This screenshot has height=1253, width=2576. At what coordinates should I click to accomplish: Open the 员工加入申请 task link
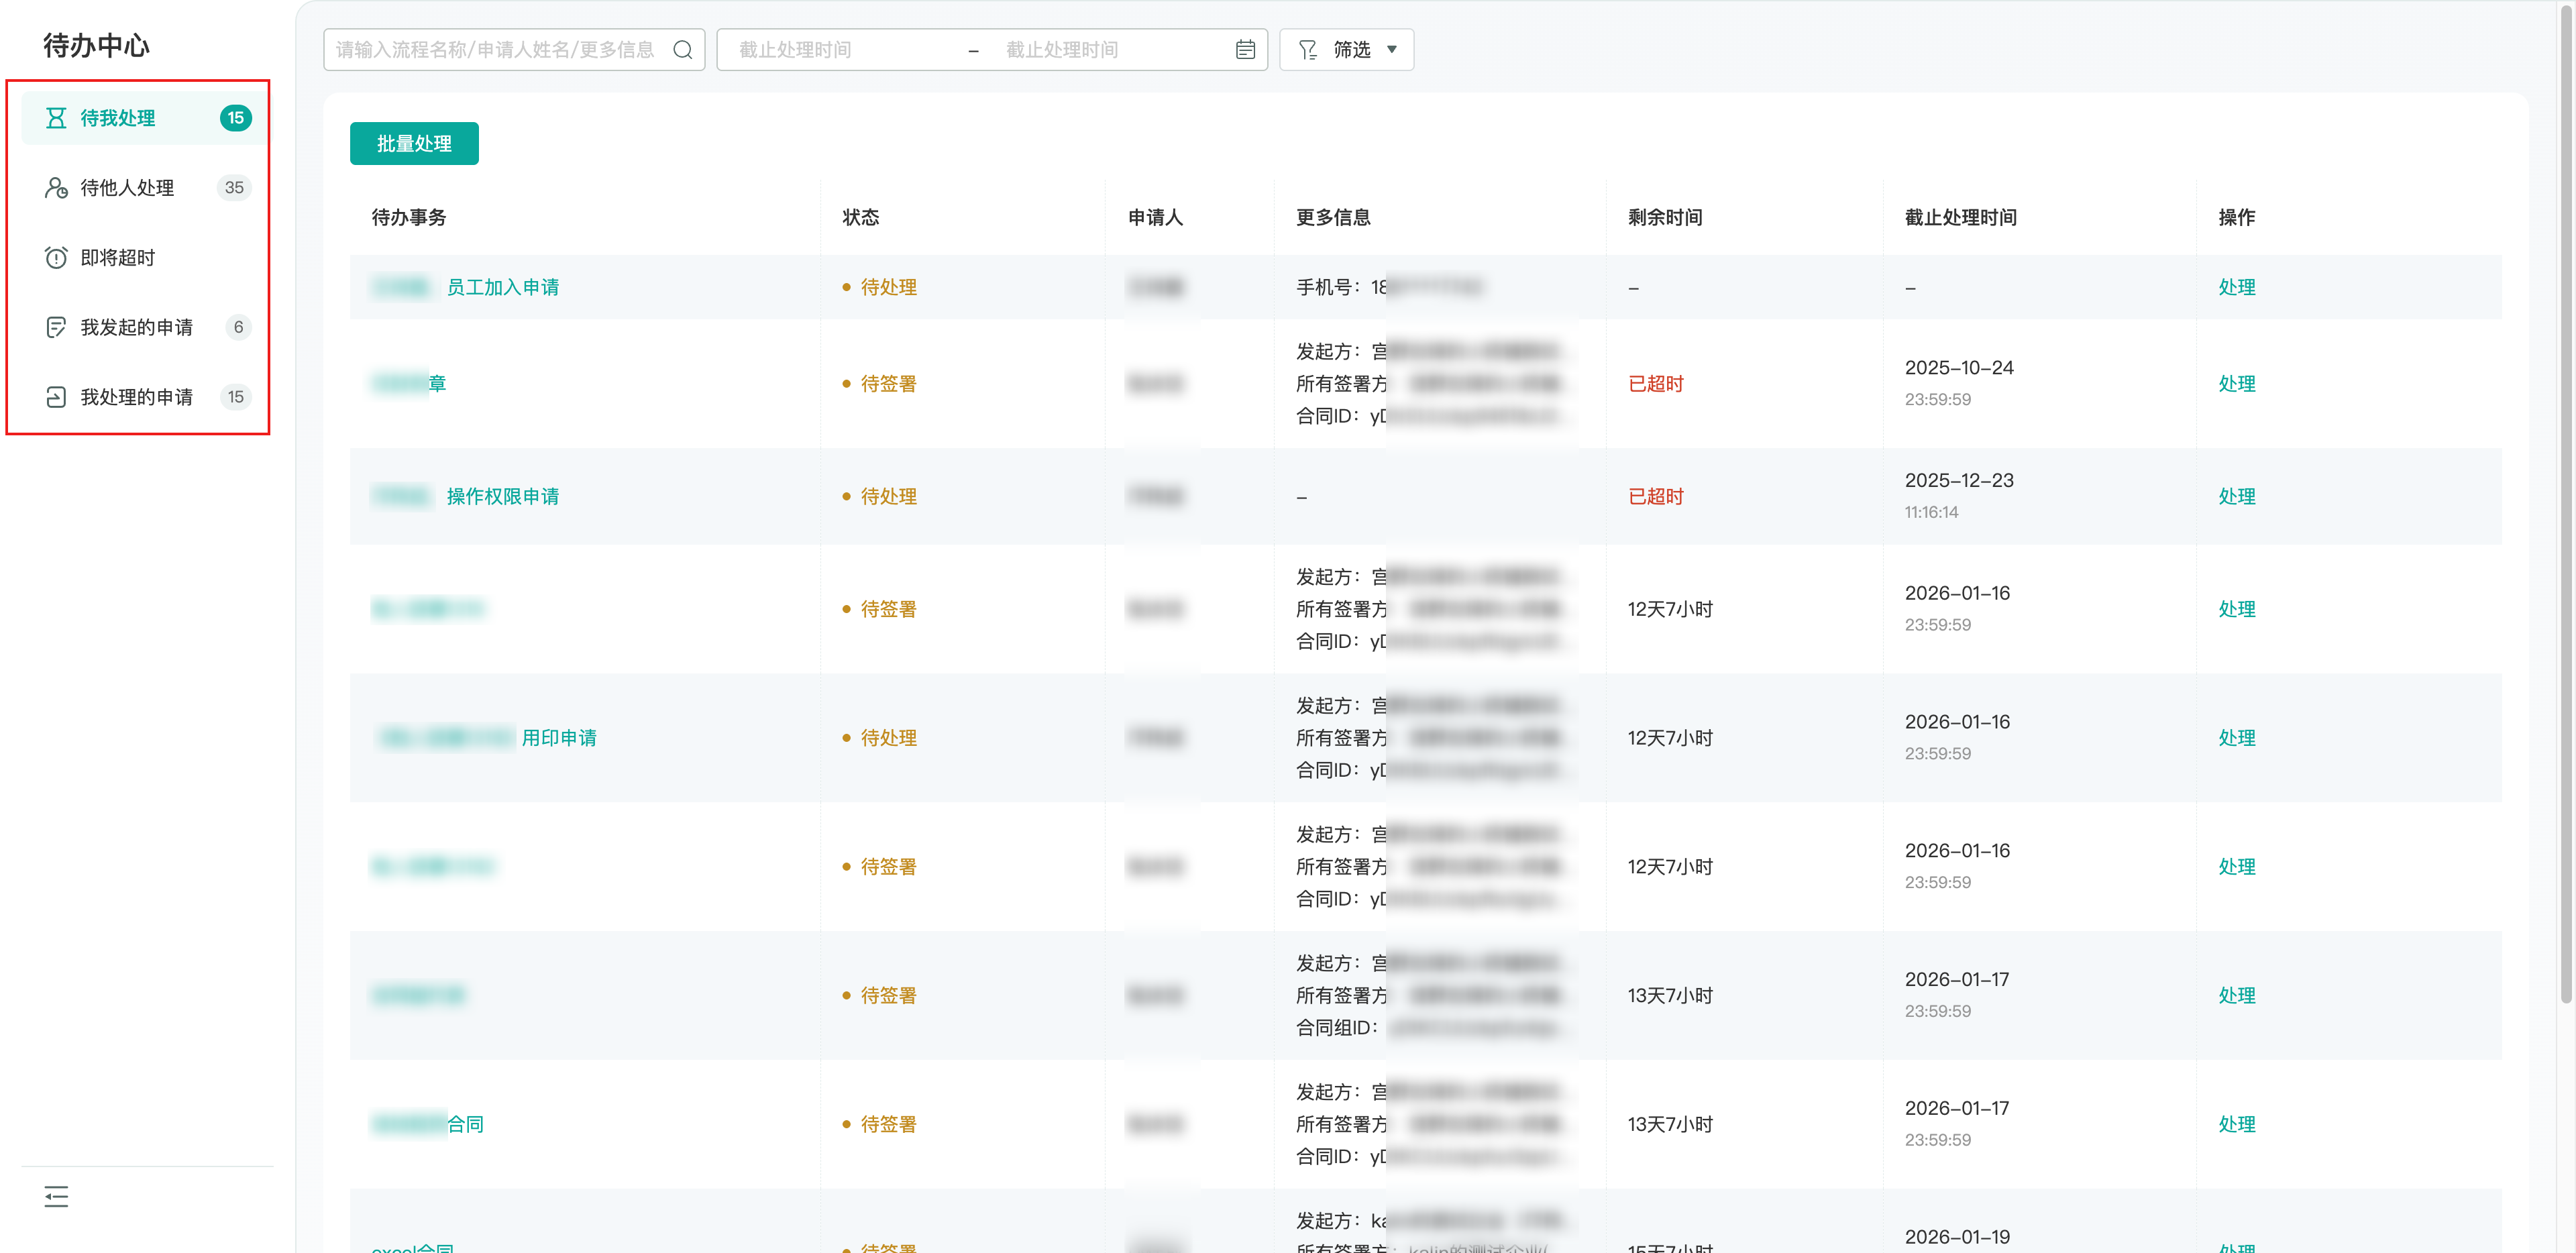[x=502, y=288]
